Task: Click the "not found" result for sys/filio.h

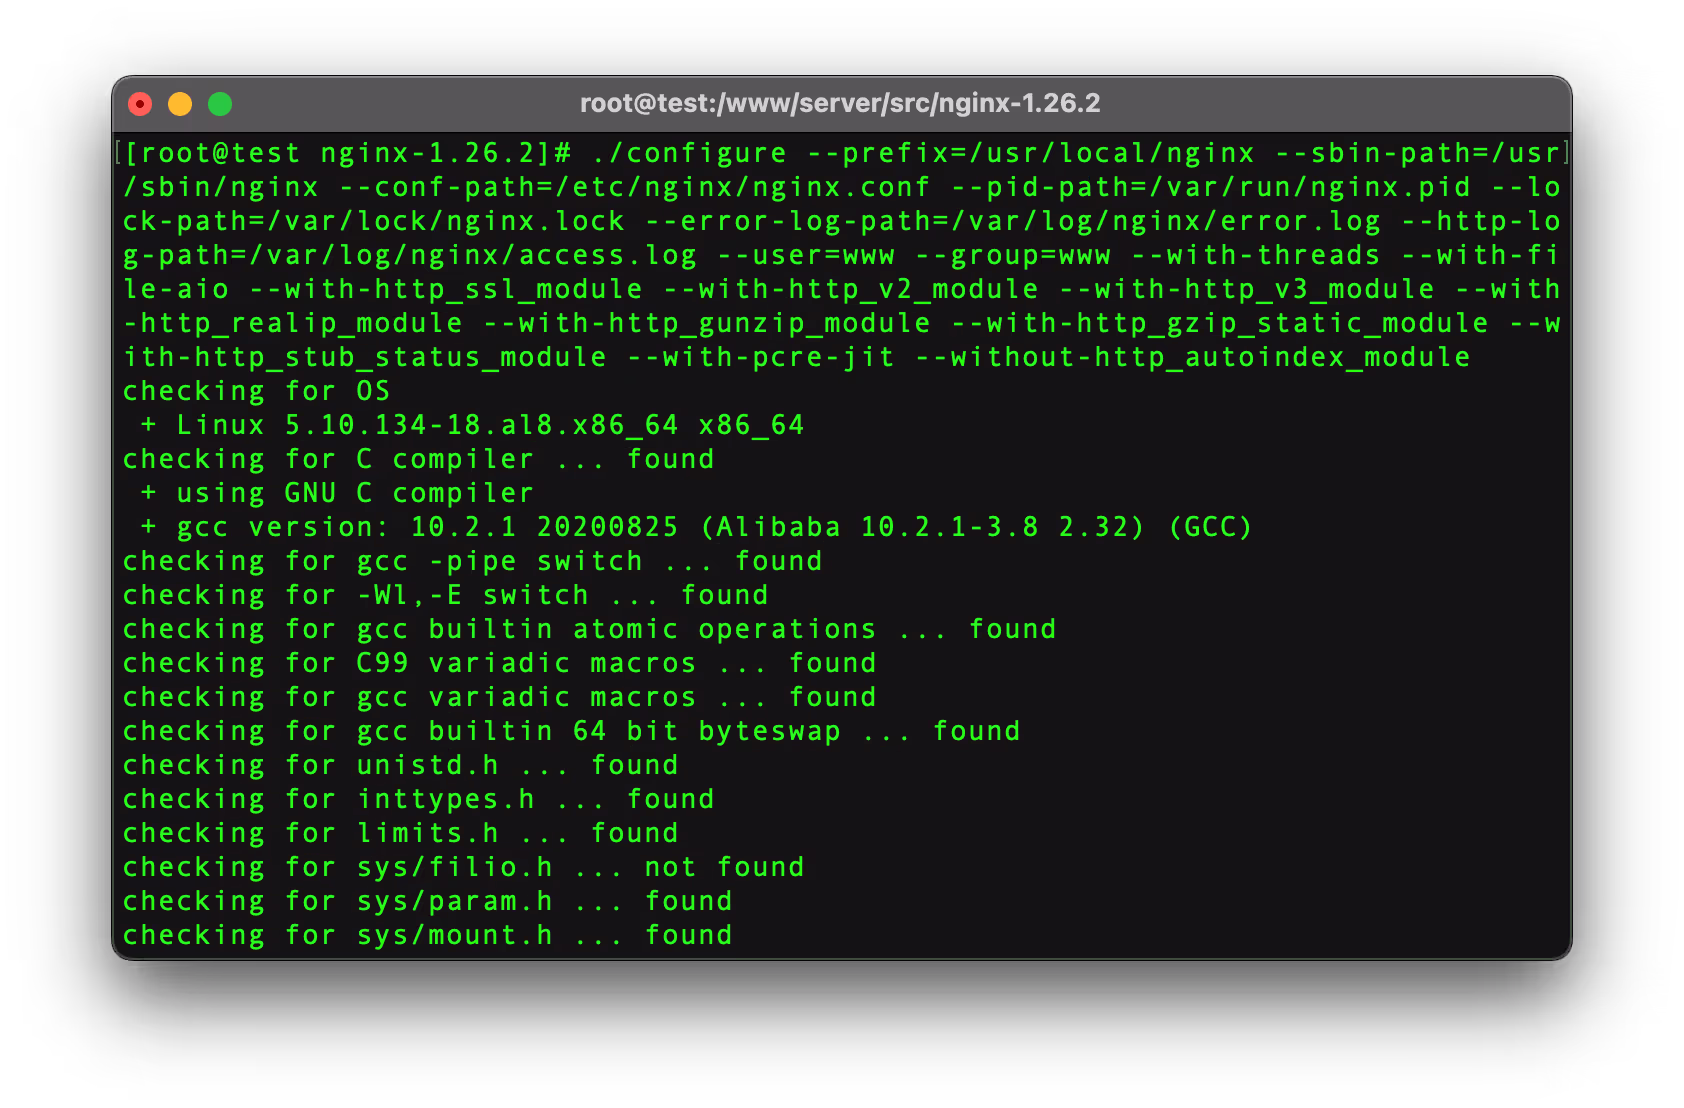Action: (x=724, y=867)
